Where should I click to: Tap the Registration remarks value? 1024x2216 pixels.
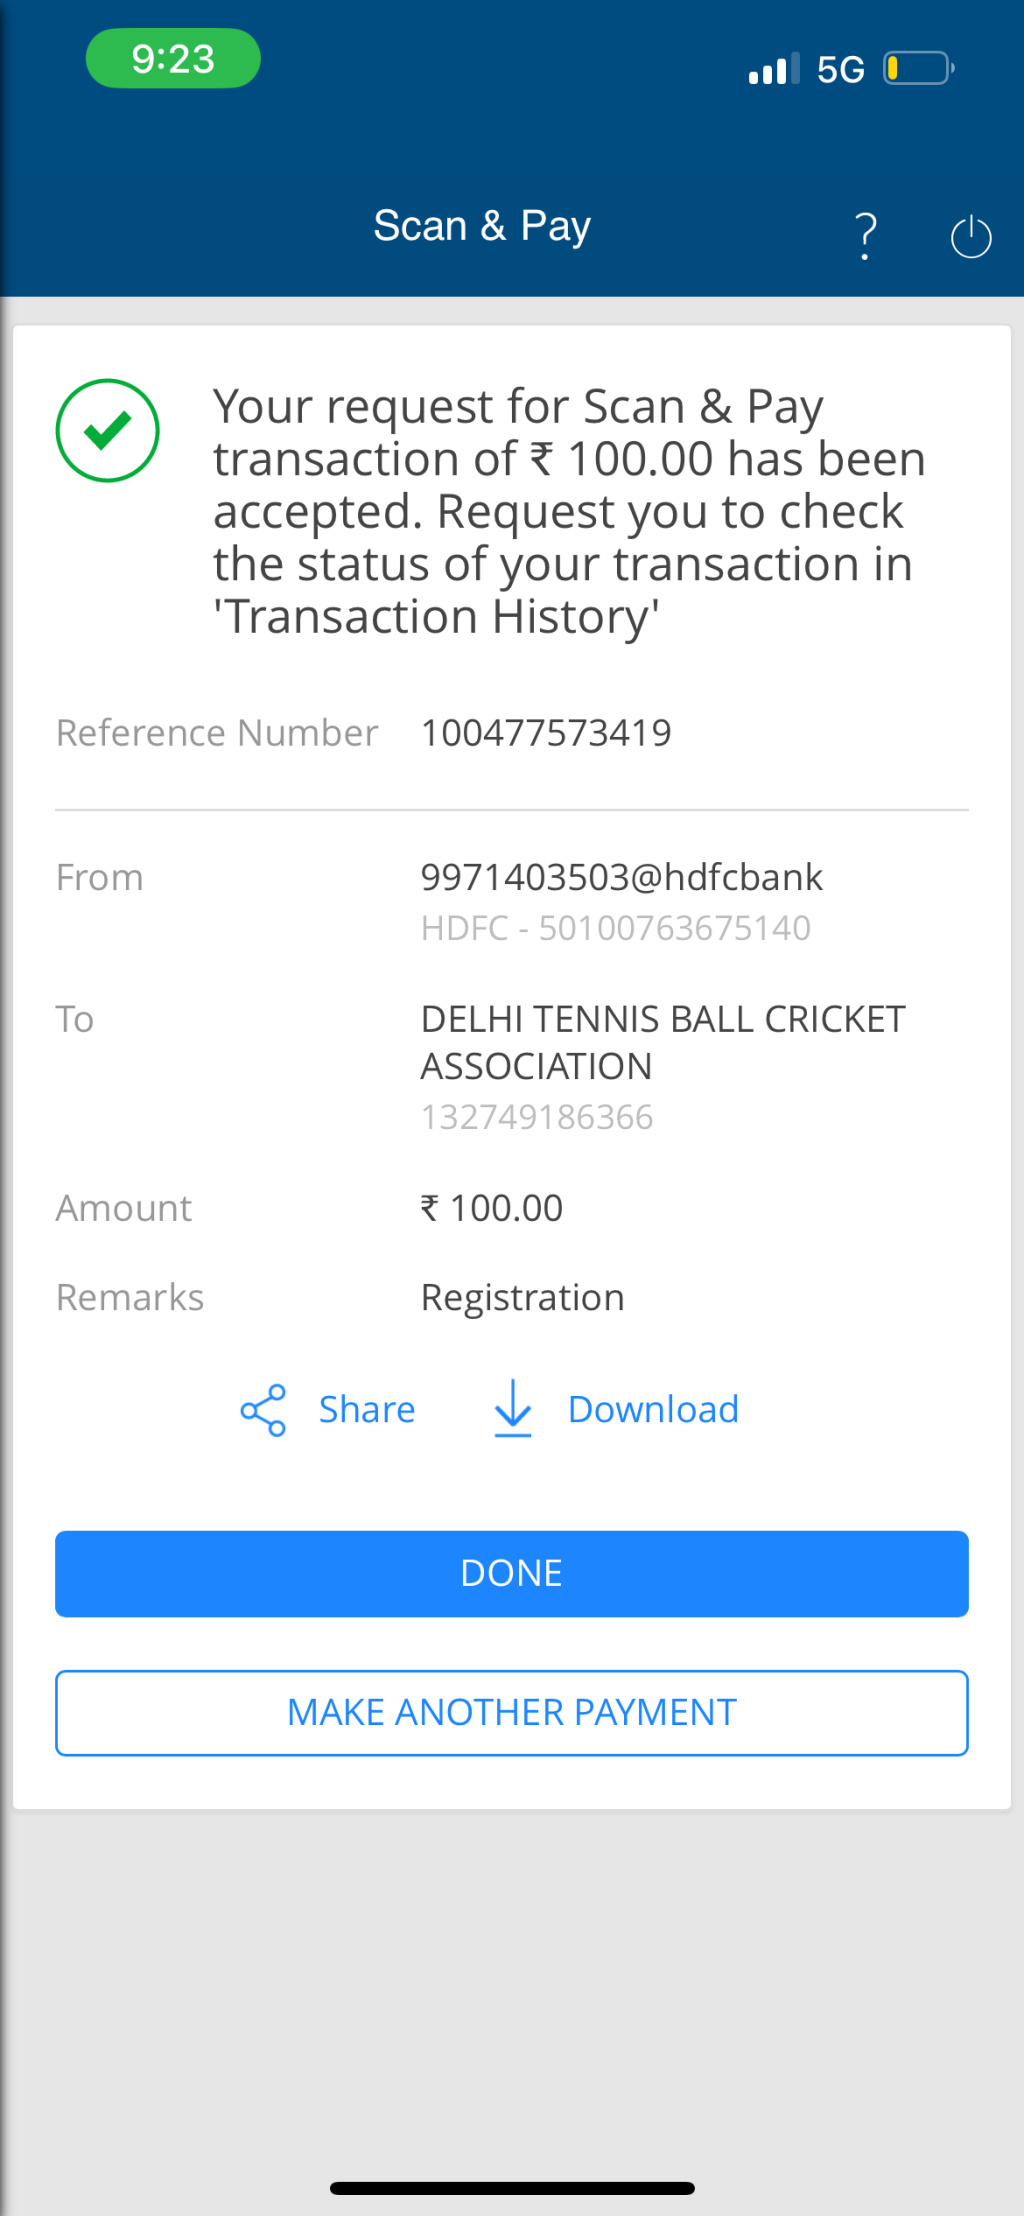coord(522,1298)
